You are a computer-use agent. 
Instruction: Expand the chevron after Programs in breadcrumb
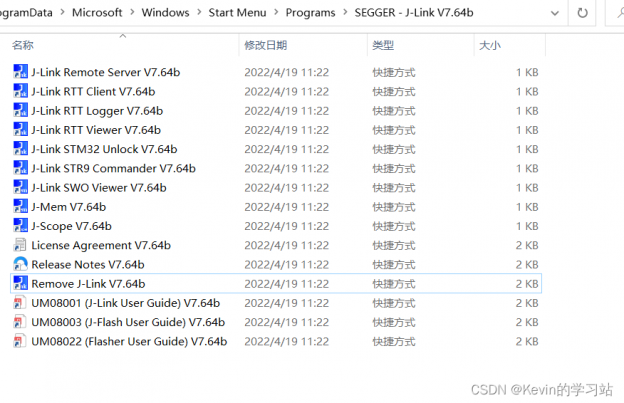[x=346, y=13]
